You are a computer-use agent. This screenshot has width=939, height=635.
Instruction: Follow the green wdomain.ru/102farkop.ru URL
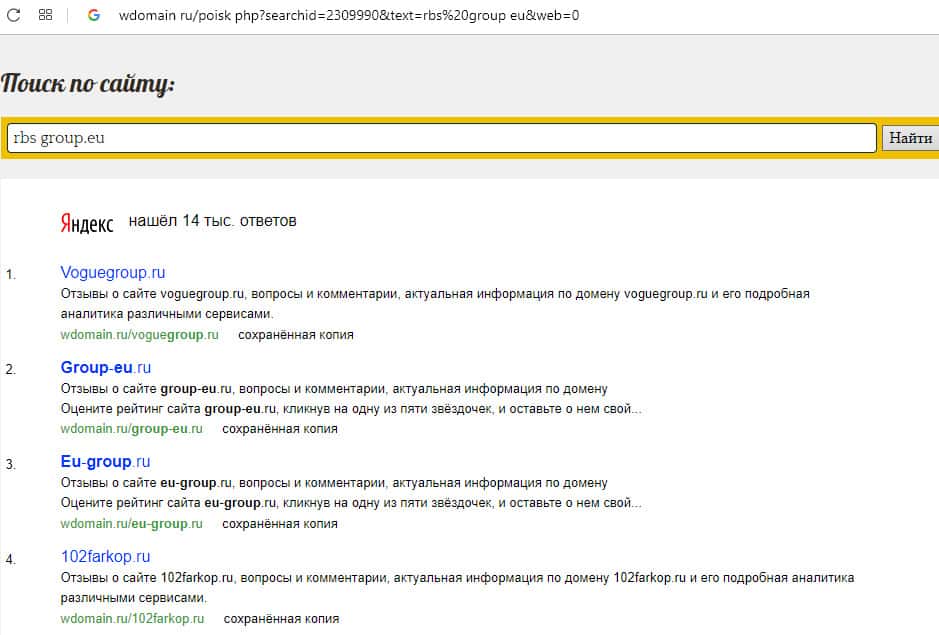click(132, 618)
